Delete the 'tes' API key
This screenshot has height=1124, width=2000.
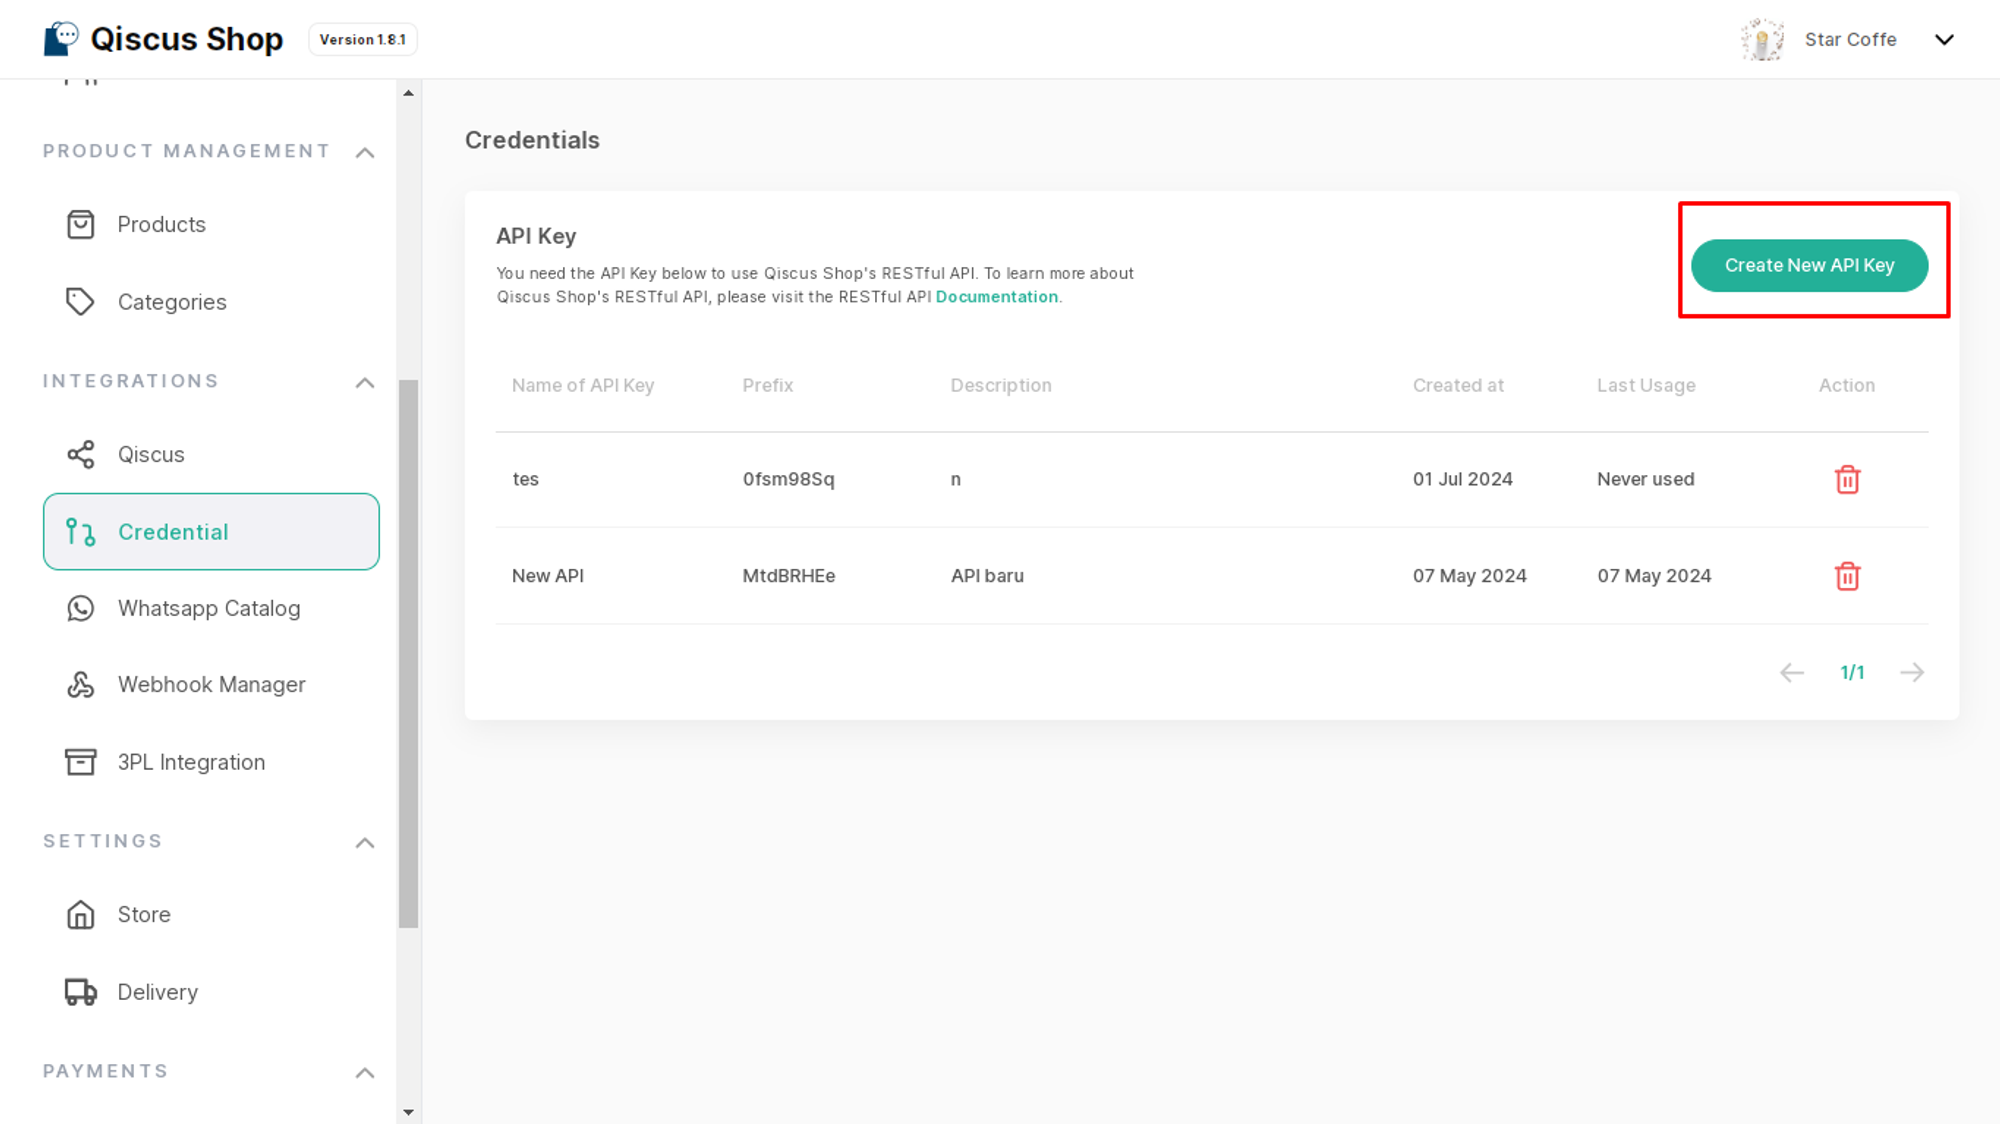pyautogui.click(x=1847, y=480)
